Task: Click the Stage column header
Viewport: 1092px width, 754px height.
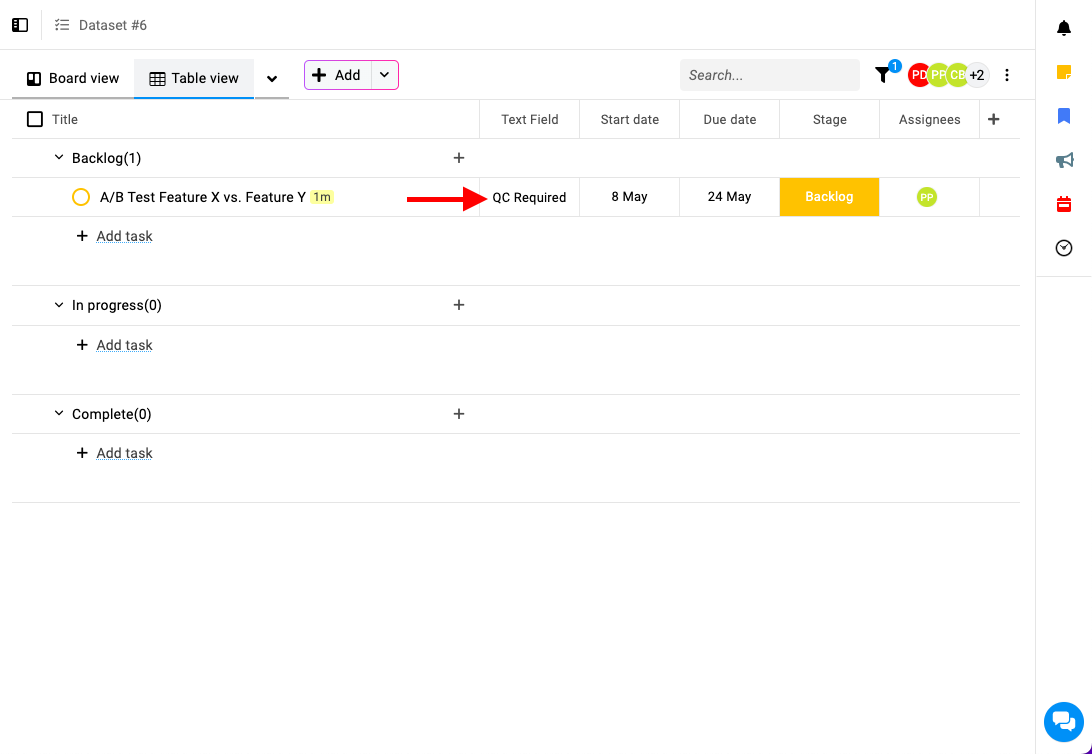Action: pos(829,120)
